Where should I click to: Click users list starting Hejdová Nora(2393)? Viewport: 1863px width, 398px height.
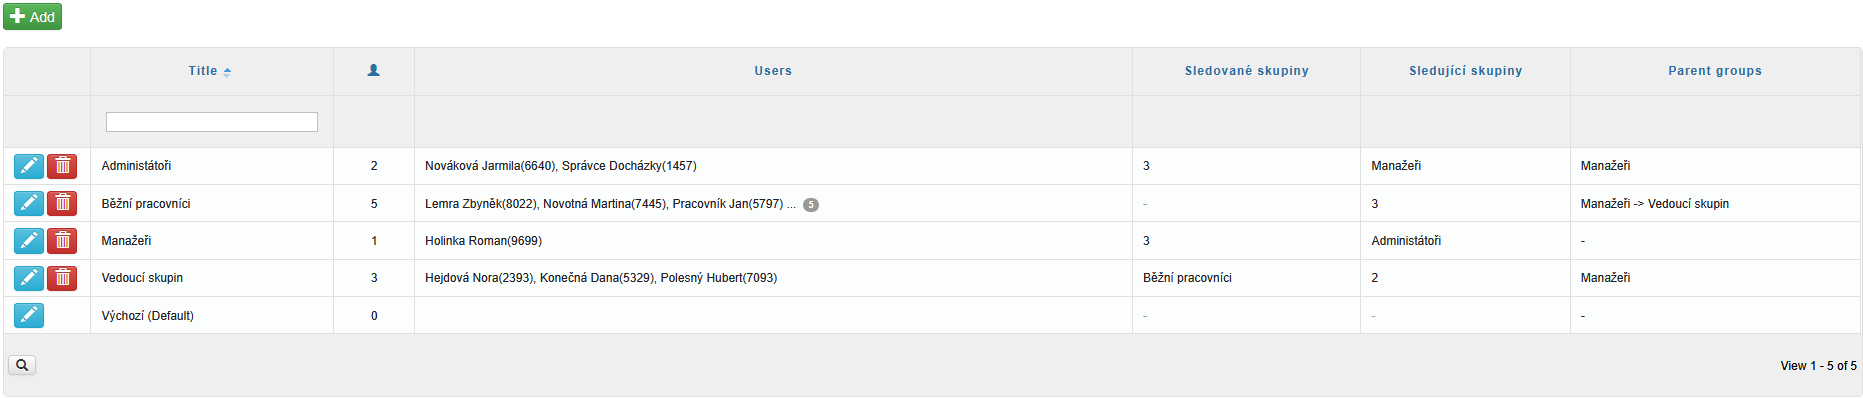click(x=601, y=278)
